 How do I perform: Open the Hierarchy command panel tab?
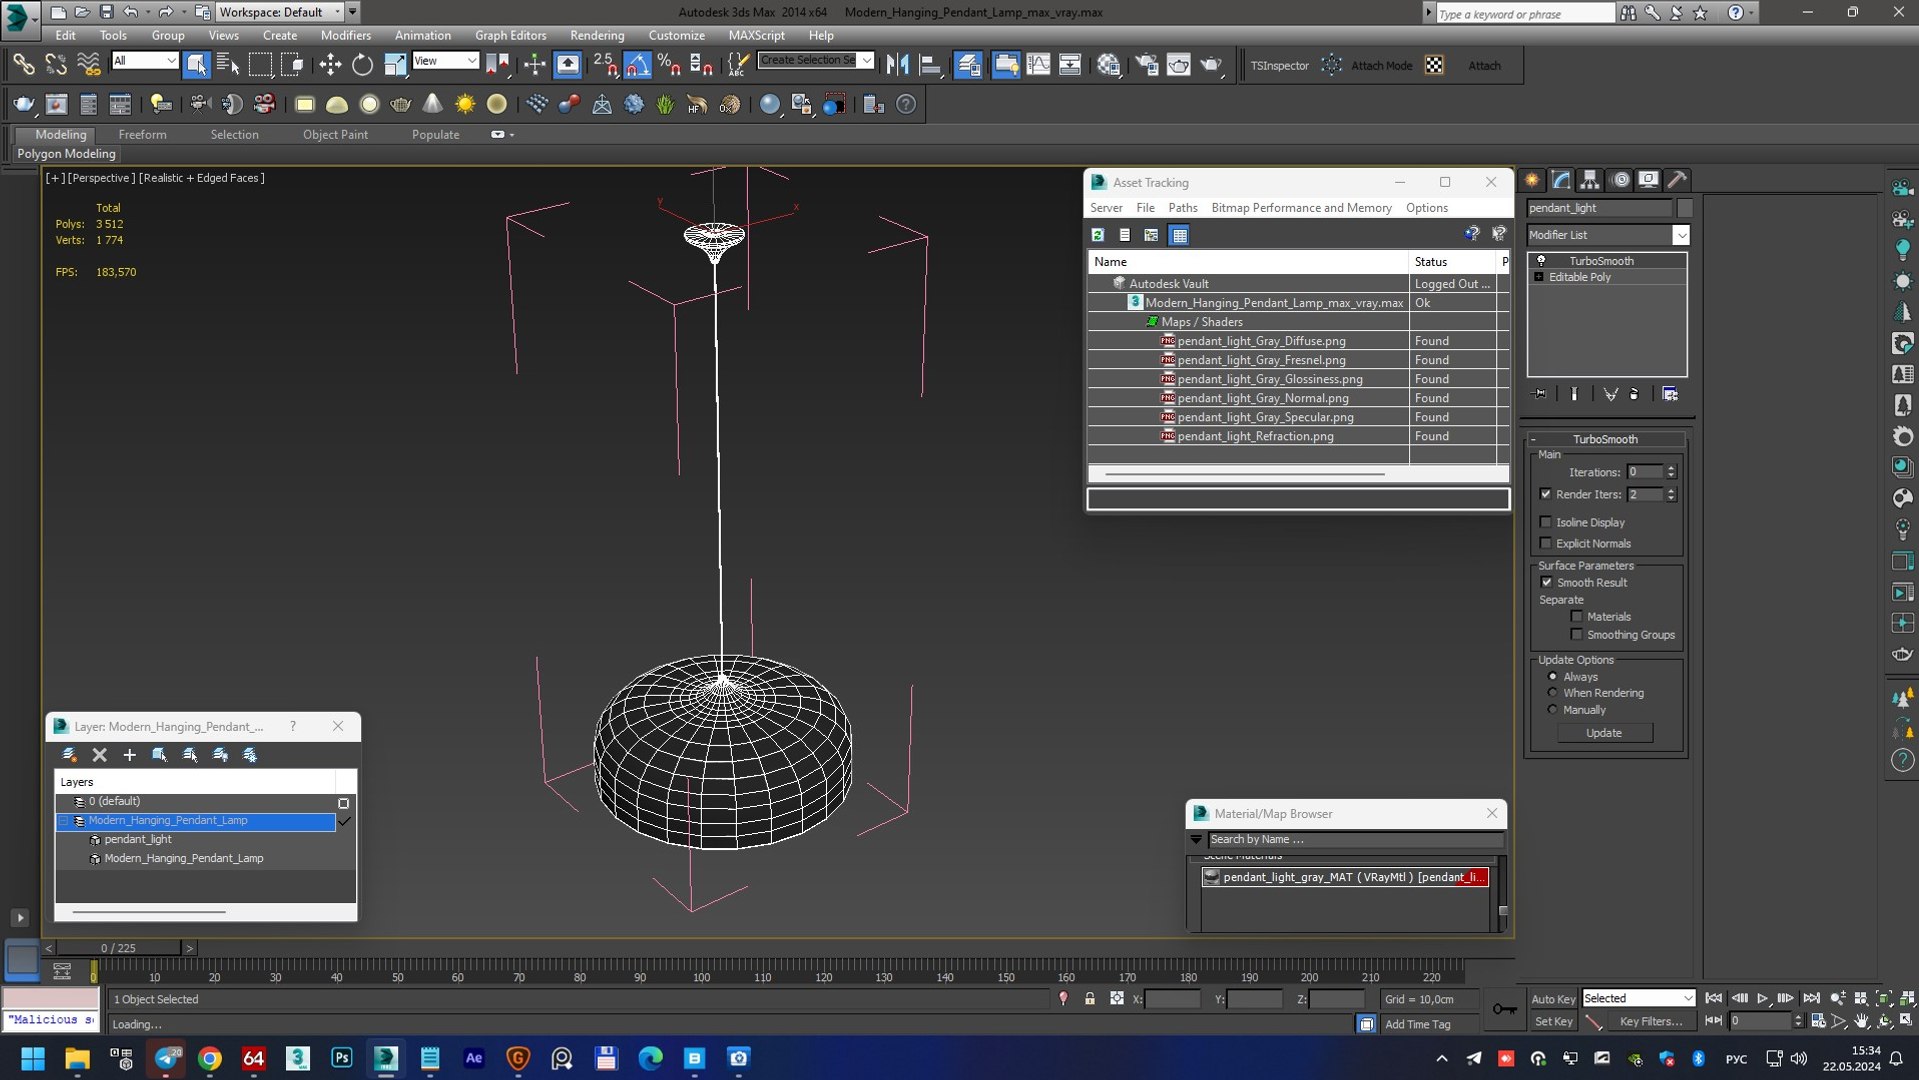pyautogui.click(x=1589, y=180)
